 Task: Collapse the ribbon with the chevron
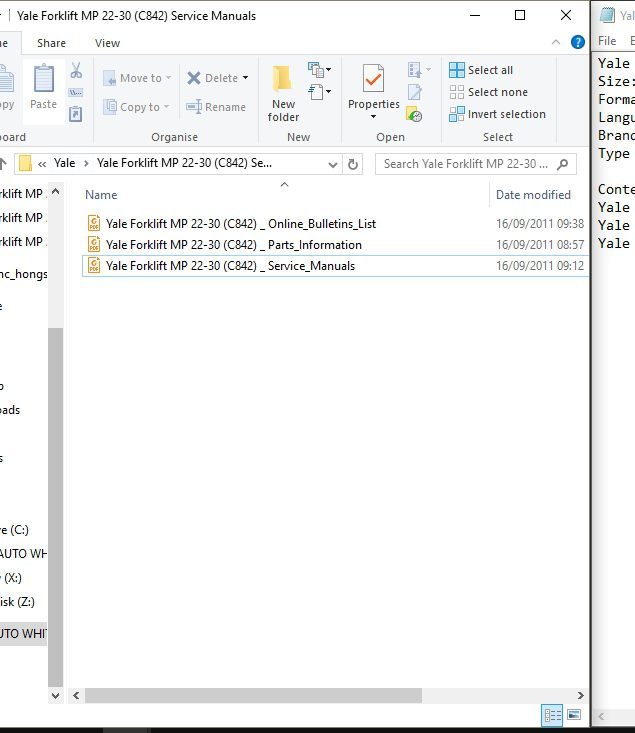point(556,43)
